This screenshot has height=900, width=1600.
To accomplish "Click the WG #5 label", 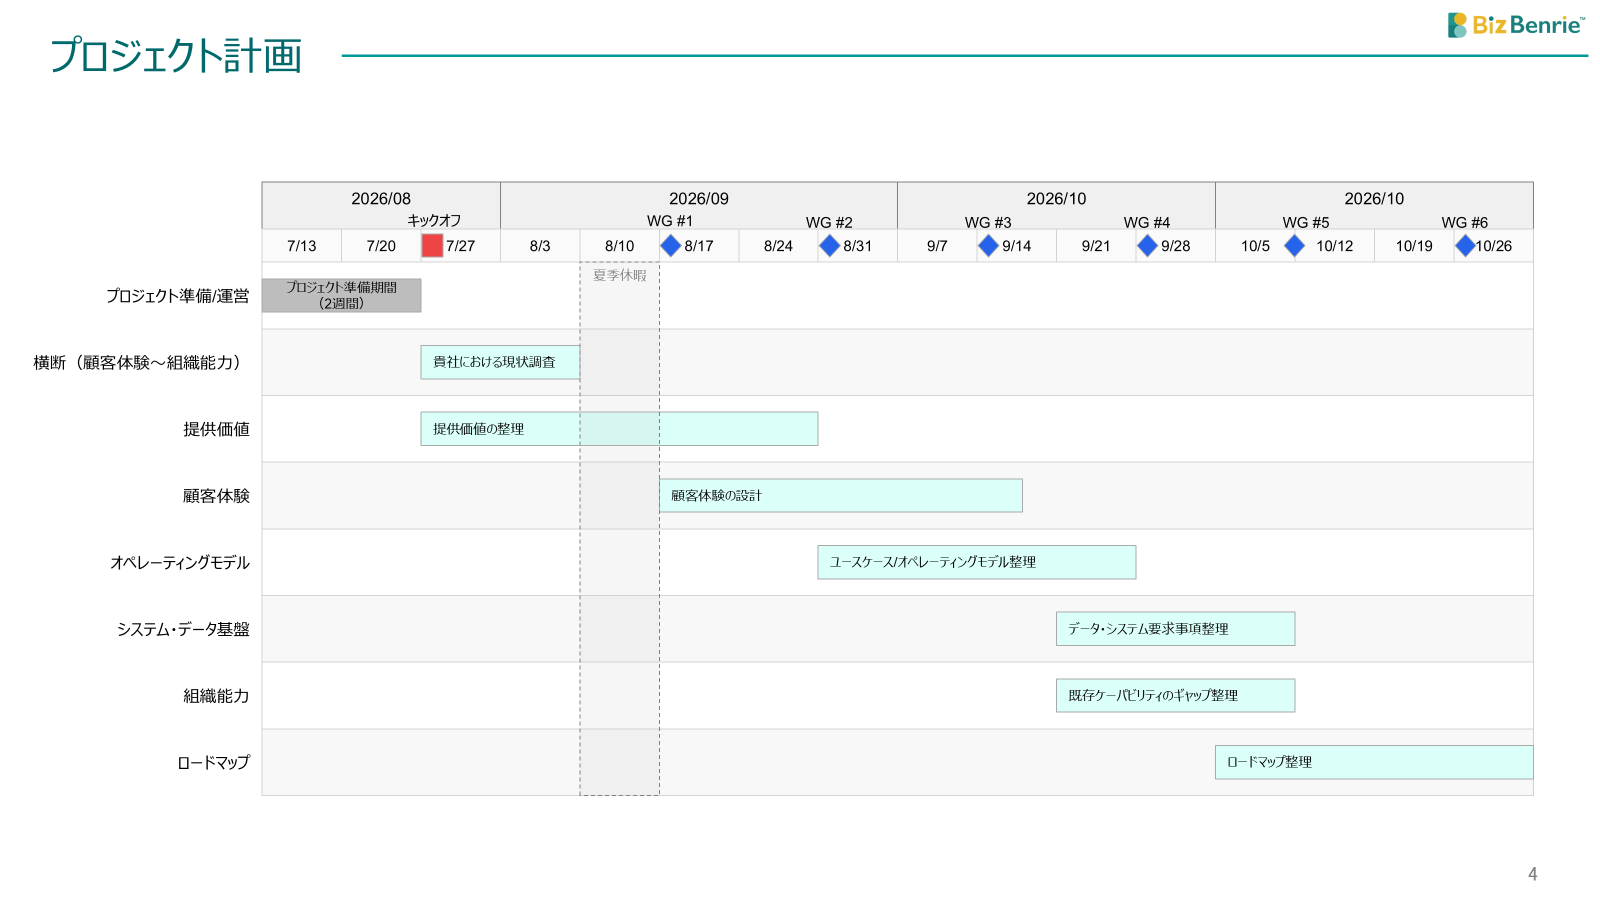I will 1306,222.
